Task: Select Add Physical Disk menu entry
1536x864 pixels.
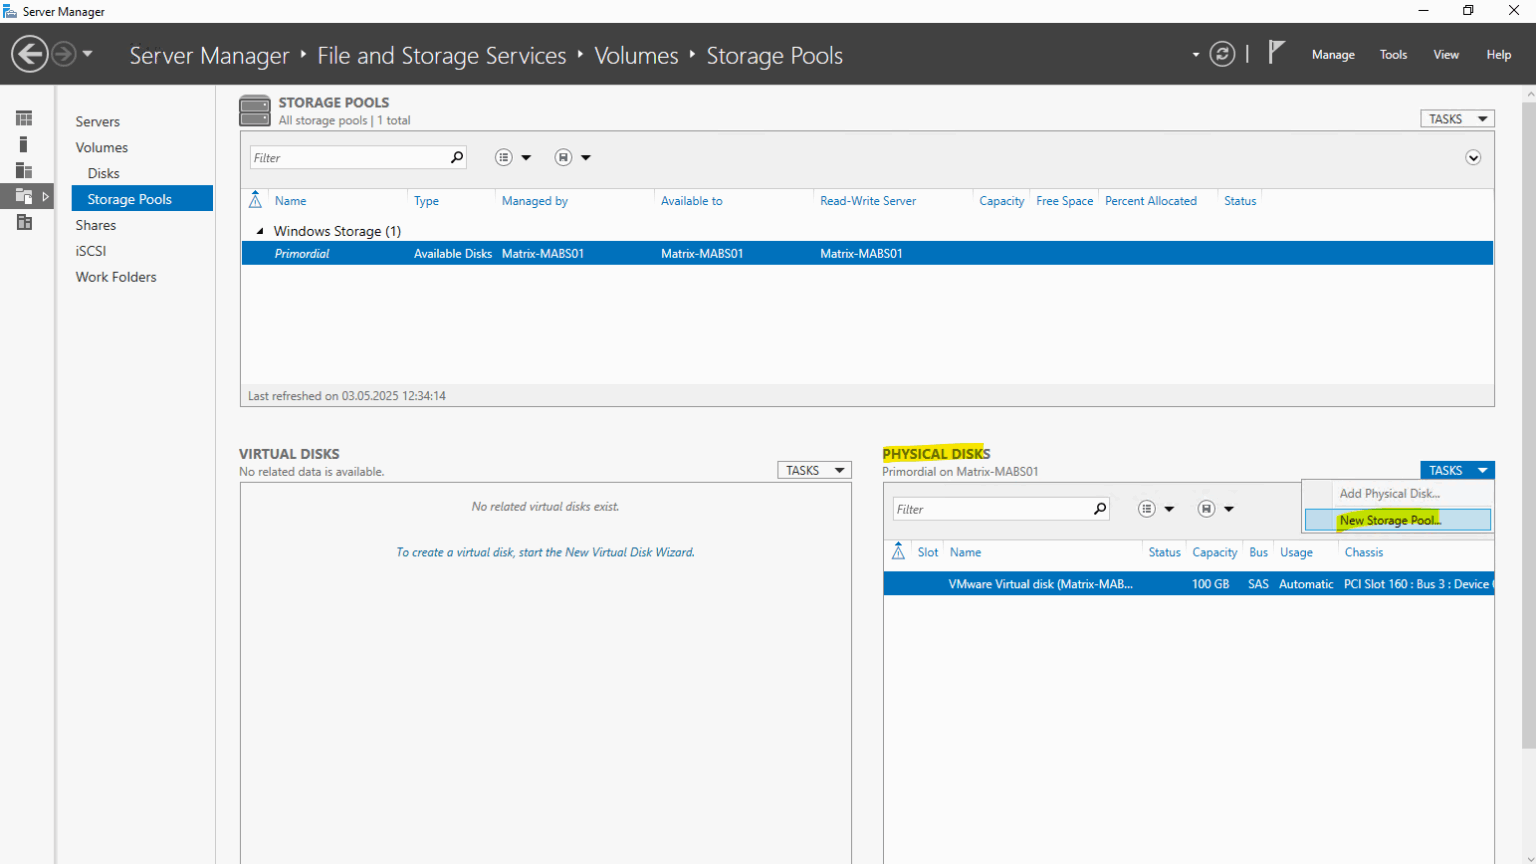Action: tap(1389, 493)
